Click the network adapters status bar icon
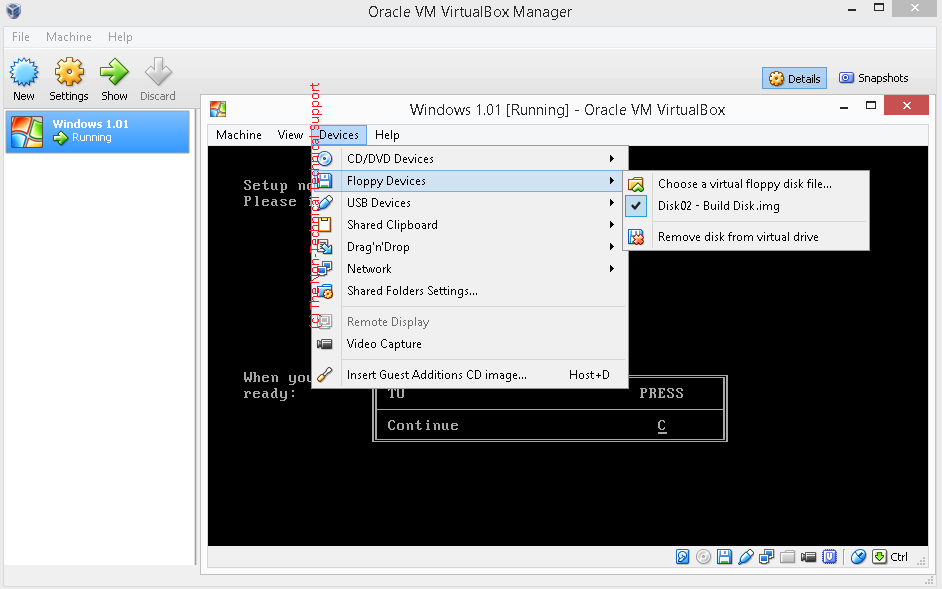 click(x=767, y=557)
